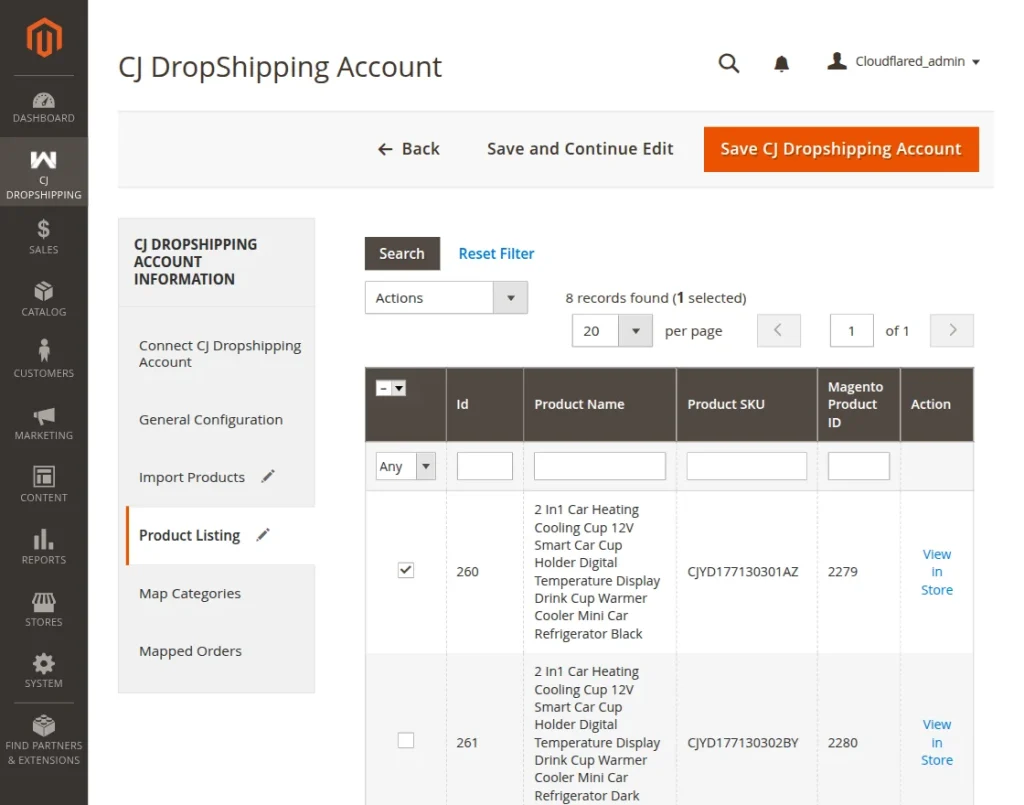Check the checkbox for product 261
This screenshot has width=1024, height=805.
406,741
